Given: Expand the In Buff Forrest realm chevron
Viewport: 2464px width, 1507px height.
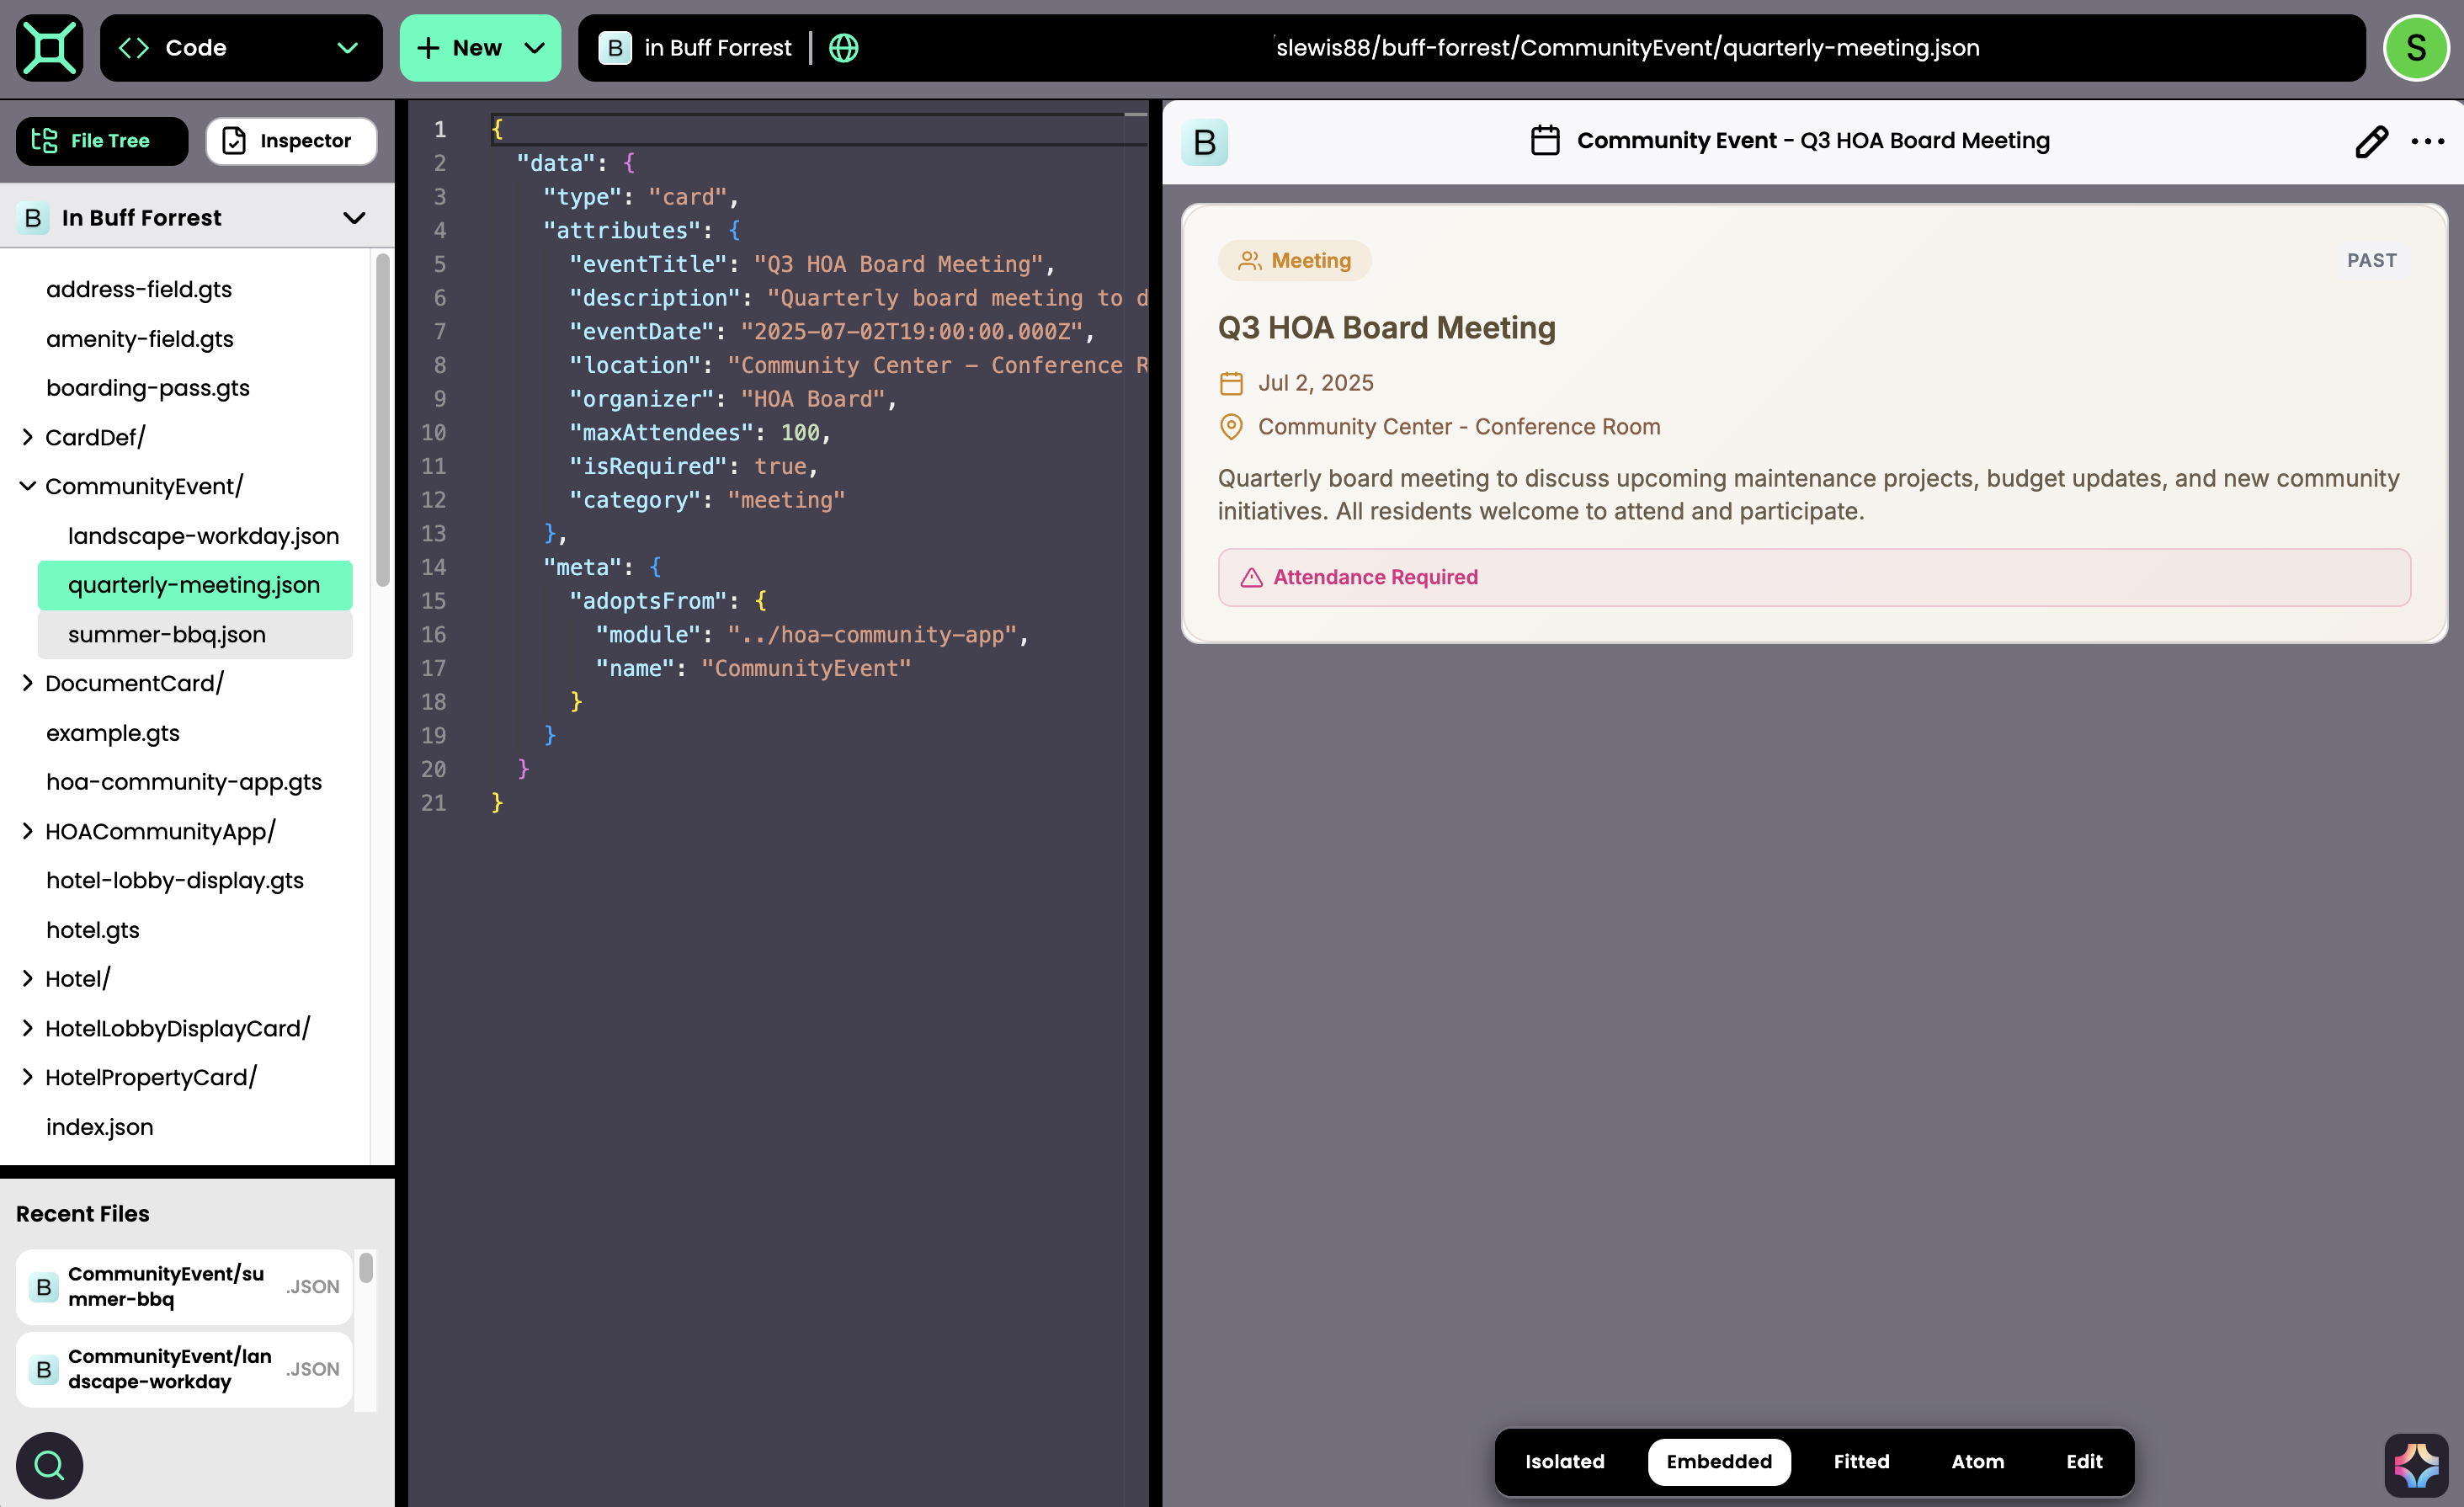Looking at the screenshot, I should tap(354, 217).
